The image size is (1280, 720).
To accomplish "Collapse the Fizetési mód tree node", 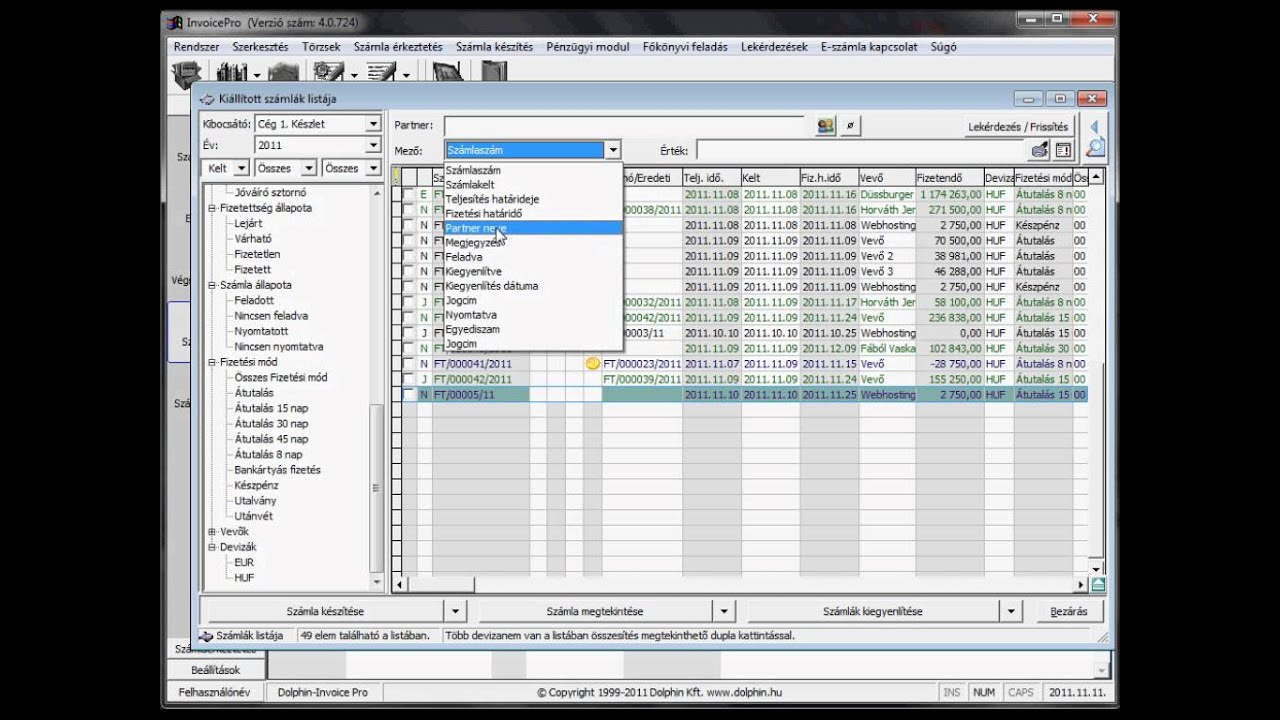I will point(212,362).
